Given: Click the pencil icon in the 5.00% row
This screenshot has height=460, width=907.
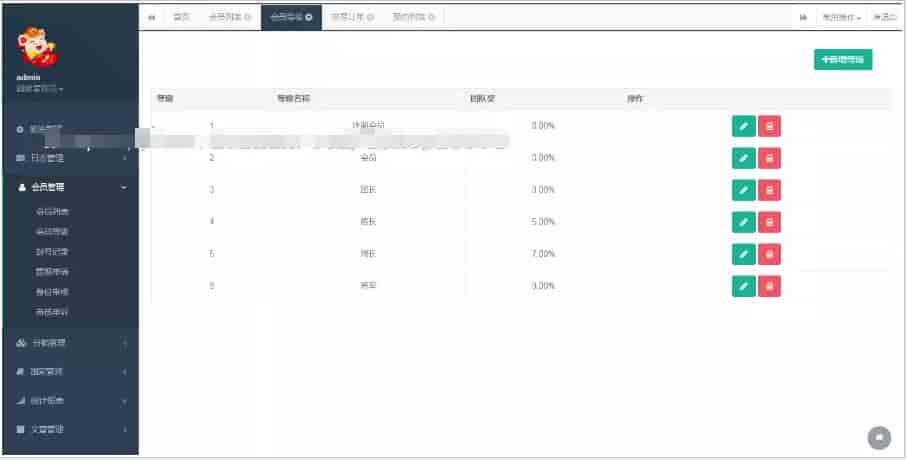Looking at the screenshot, I should 743,222.
